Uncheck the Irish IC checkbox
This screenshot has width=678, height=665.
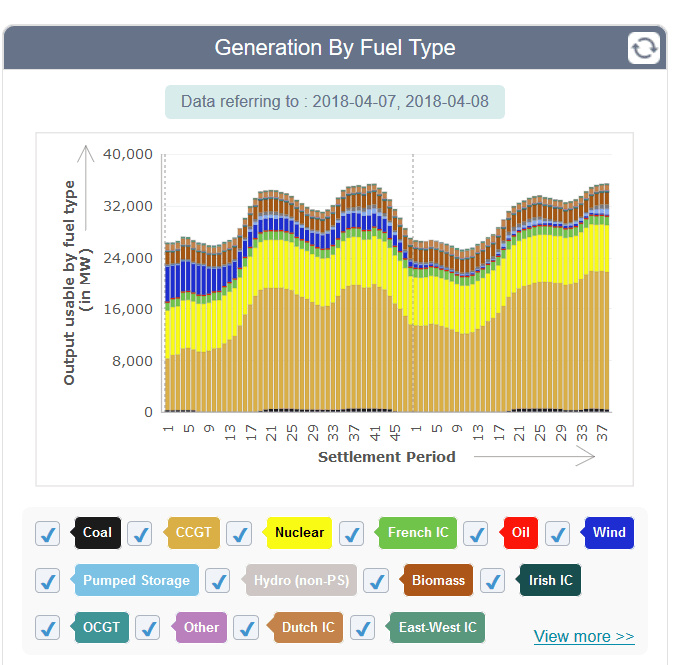(493, 581)
